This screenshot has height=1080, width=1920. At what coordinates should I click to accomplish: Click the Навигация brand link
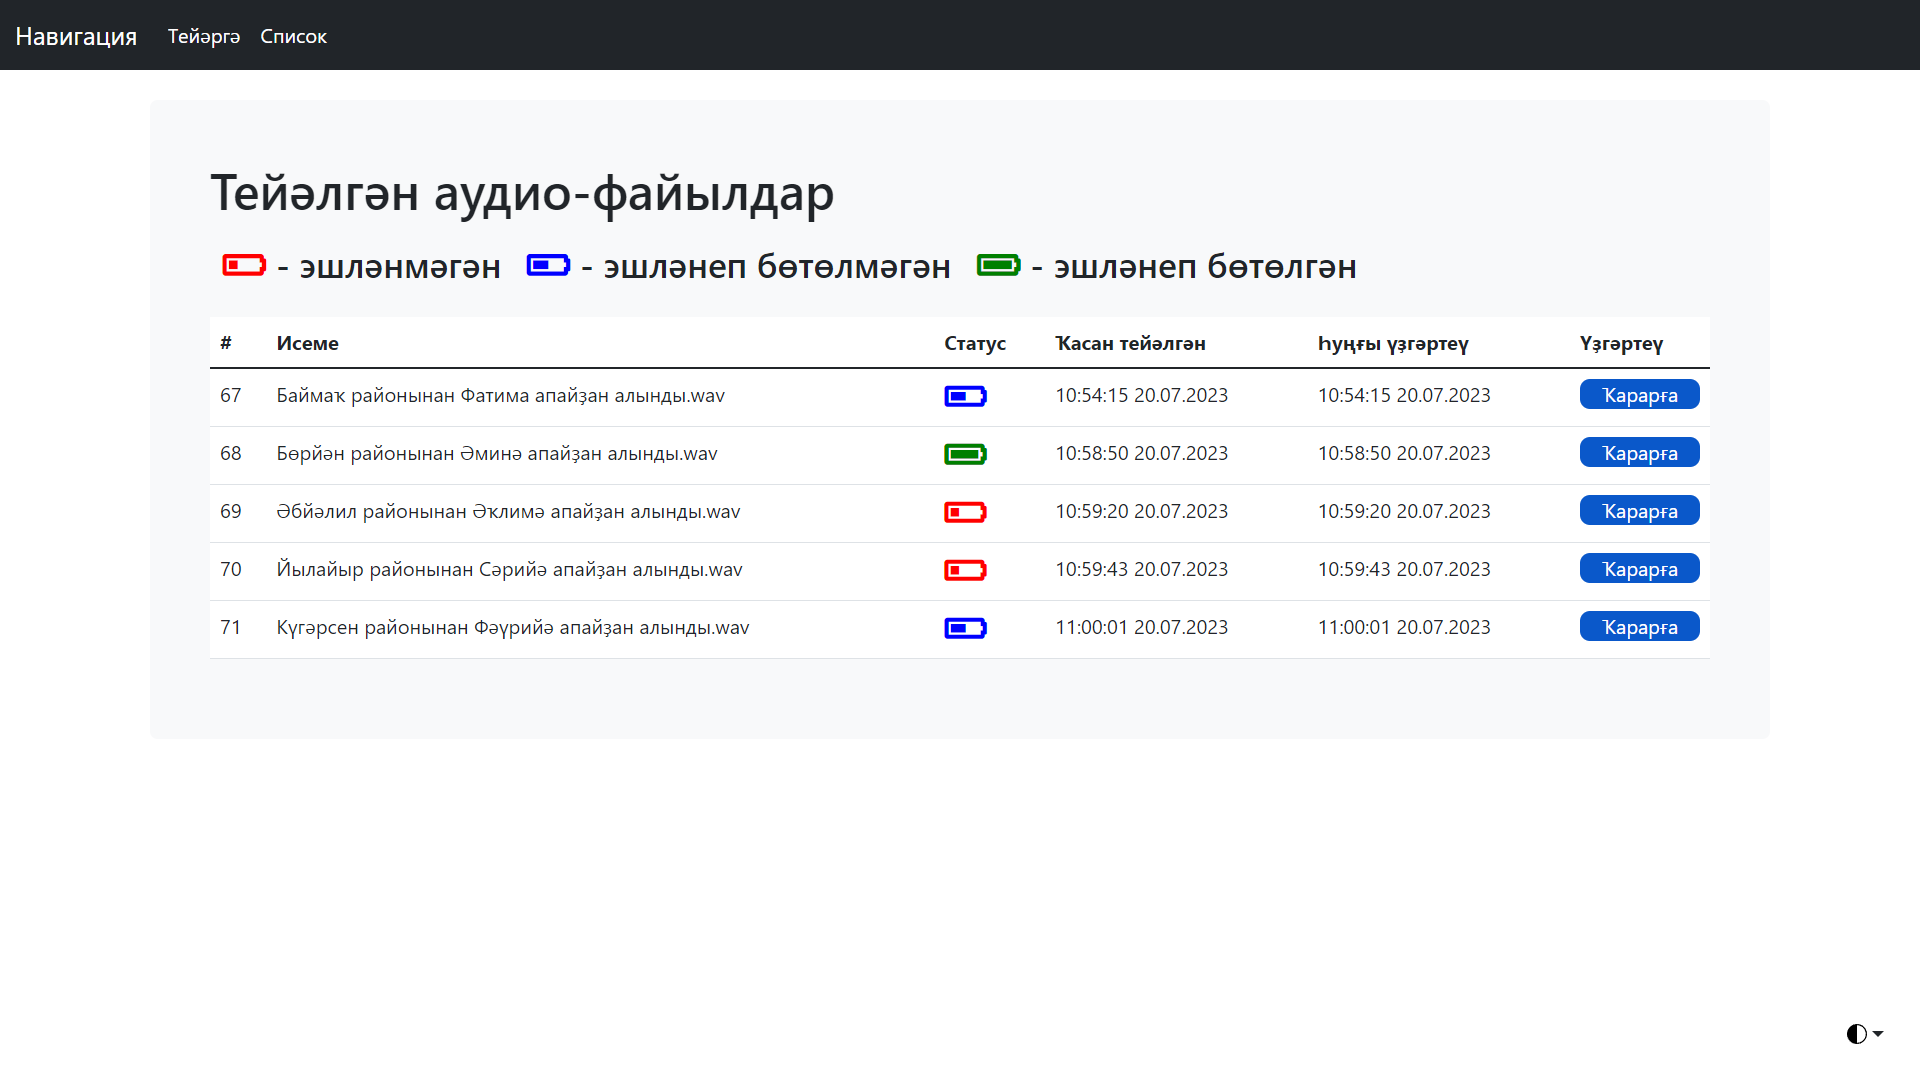click(x=76, y=36)
